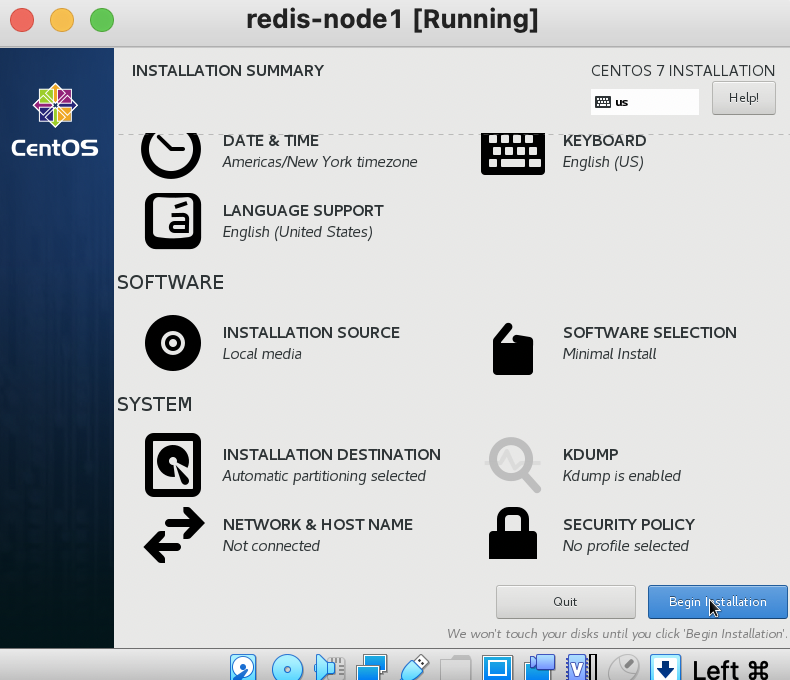Open Date & Time clock icon
790x680 pixels.
click(x=171, y=155)
